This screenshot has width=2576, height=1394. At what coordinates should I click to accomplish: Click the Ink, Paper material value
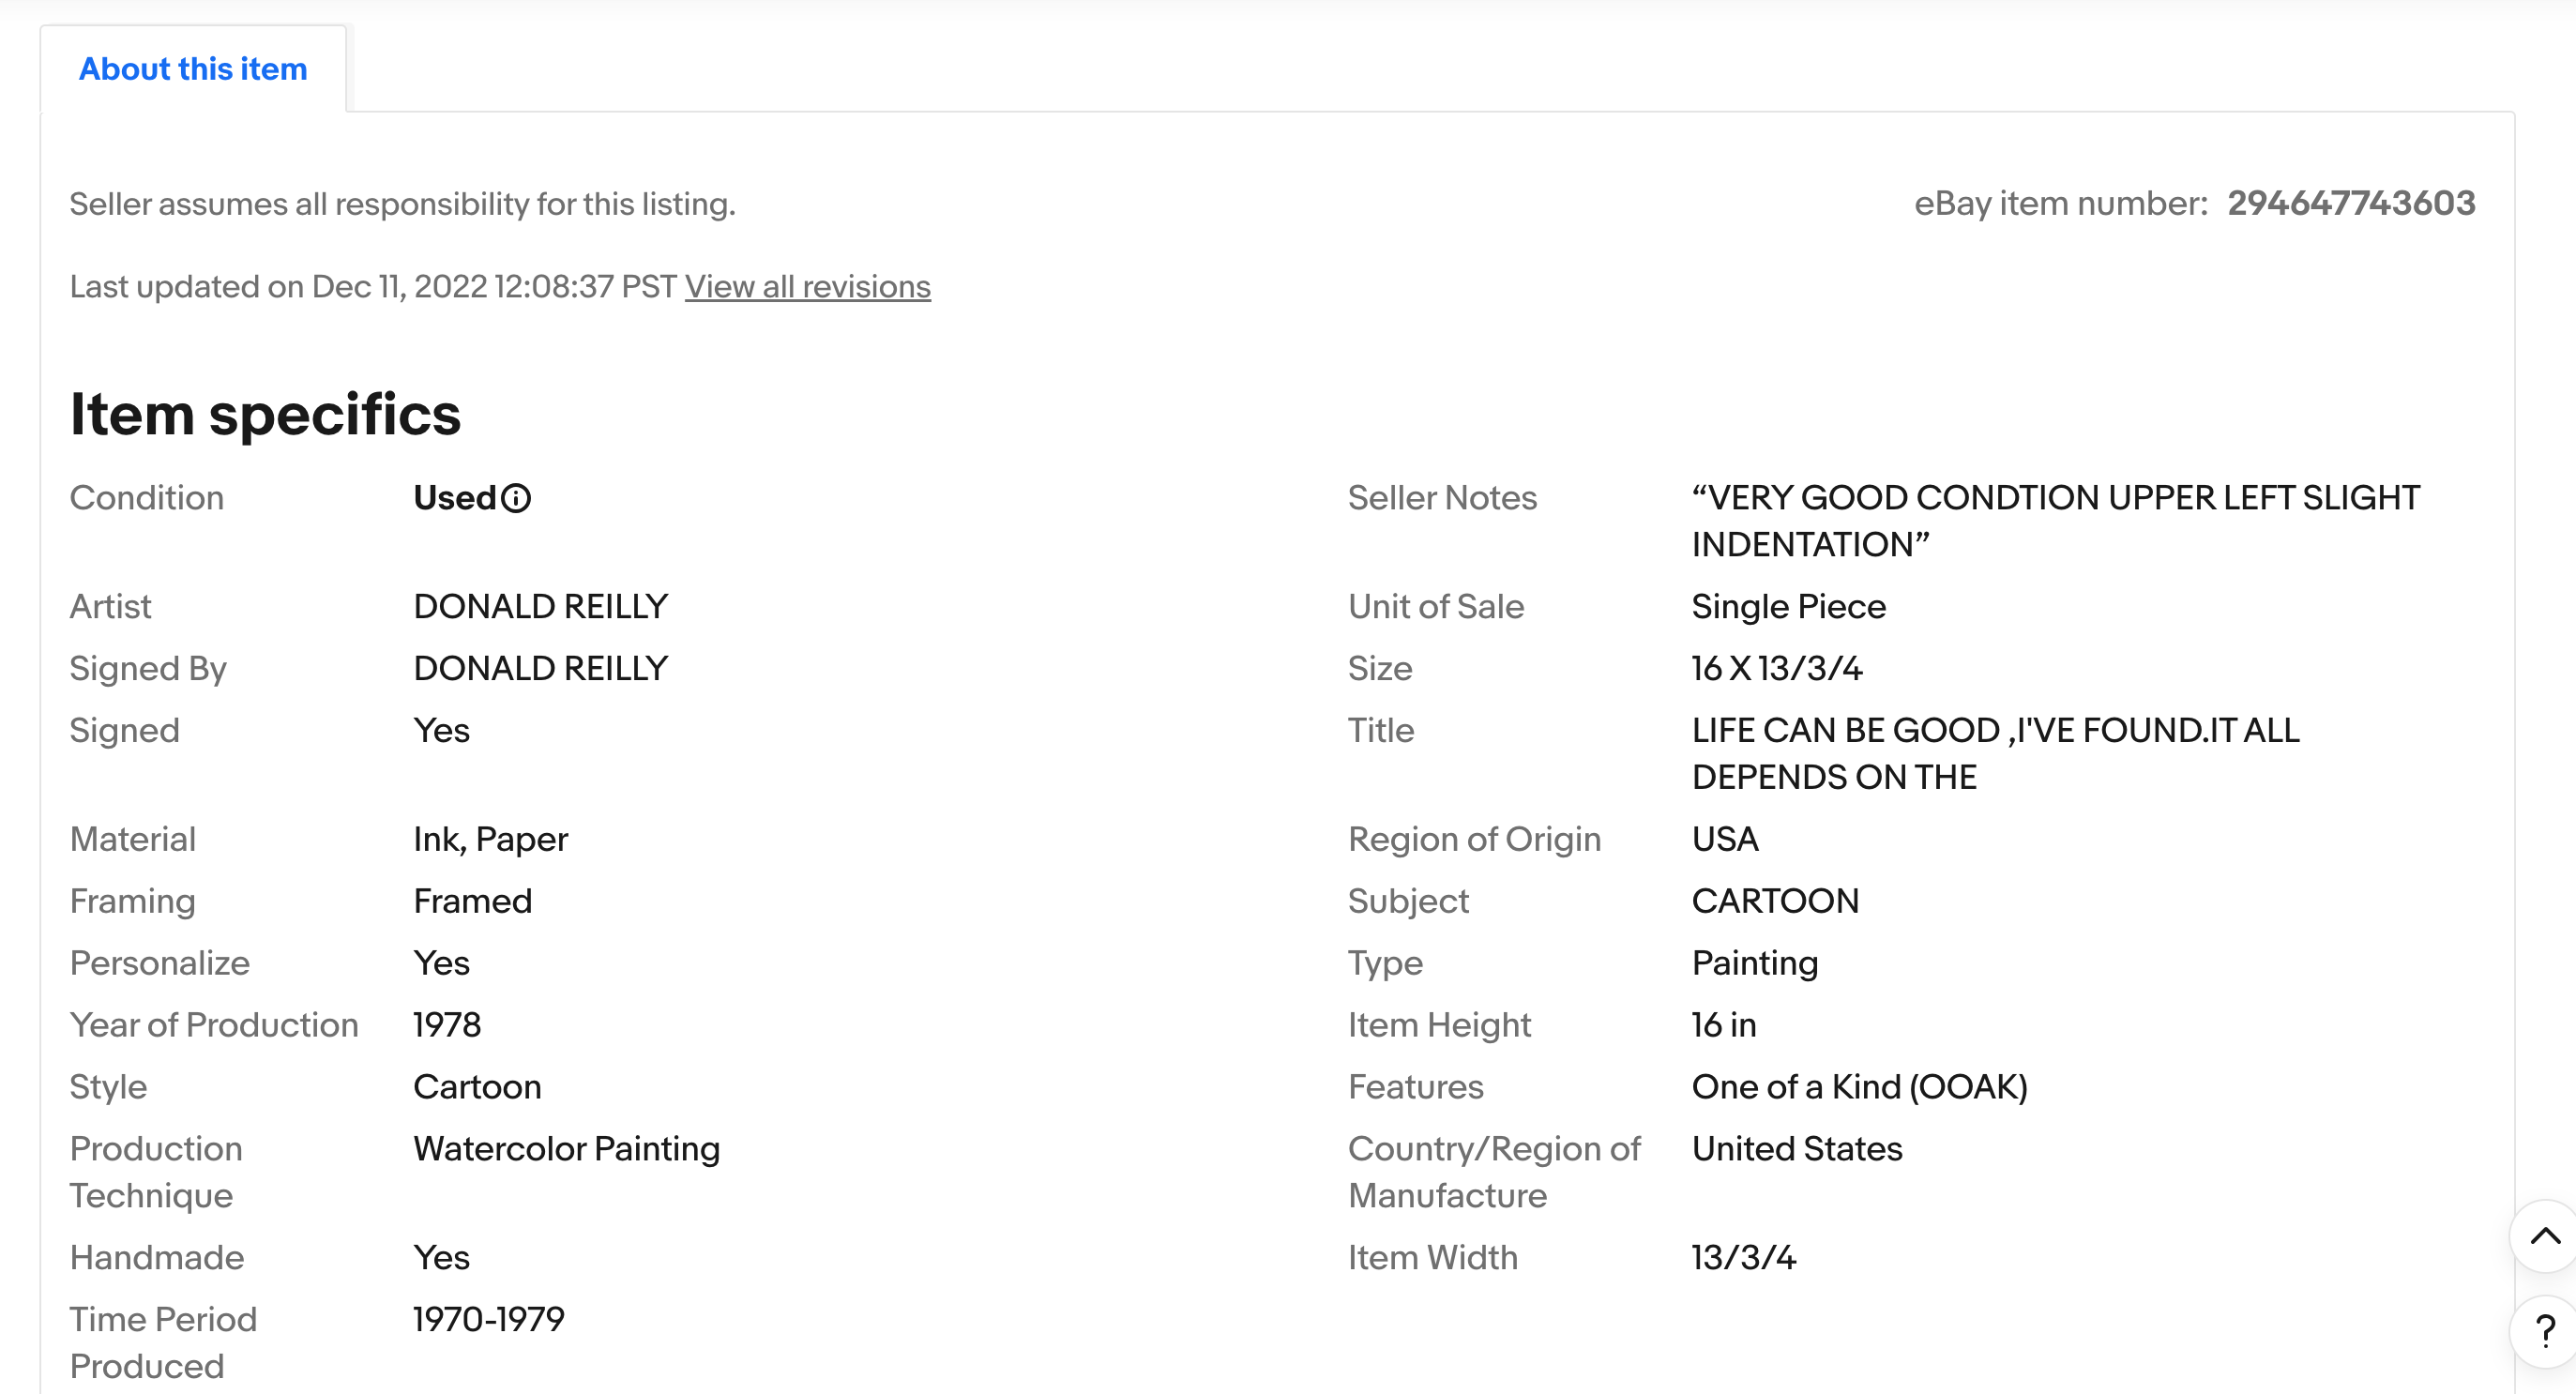tap(490, 840)
